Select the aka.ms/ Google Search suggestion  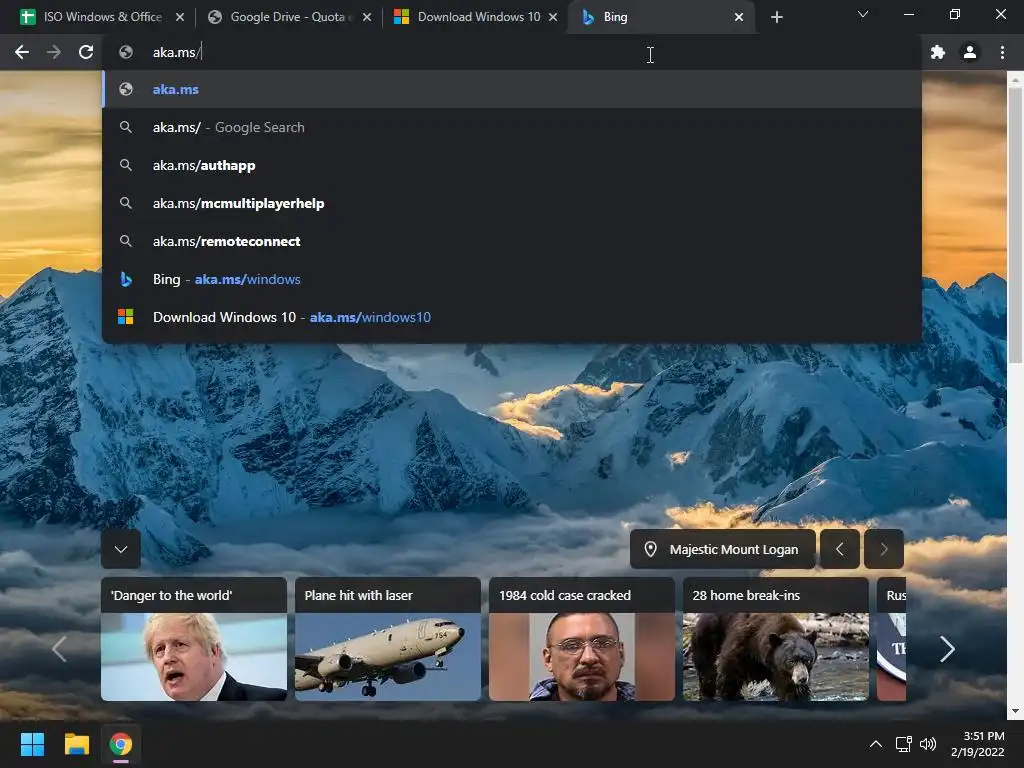pyautogui.click(x=513, y=127)
